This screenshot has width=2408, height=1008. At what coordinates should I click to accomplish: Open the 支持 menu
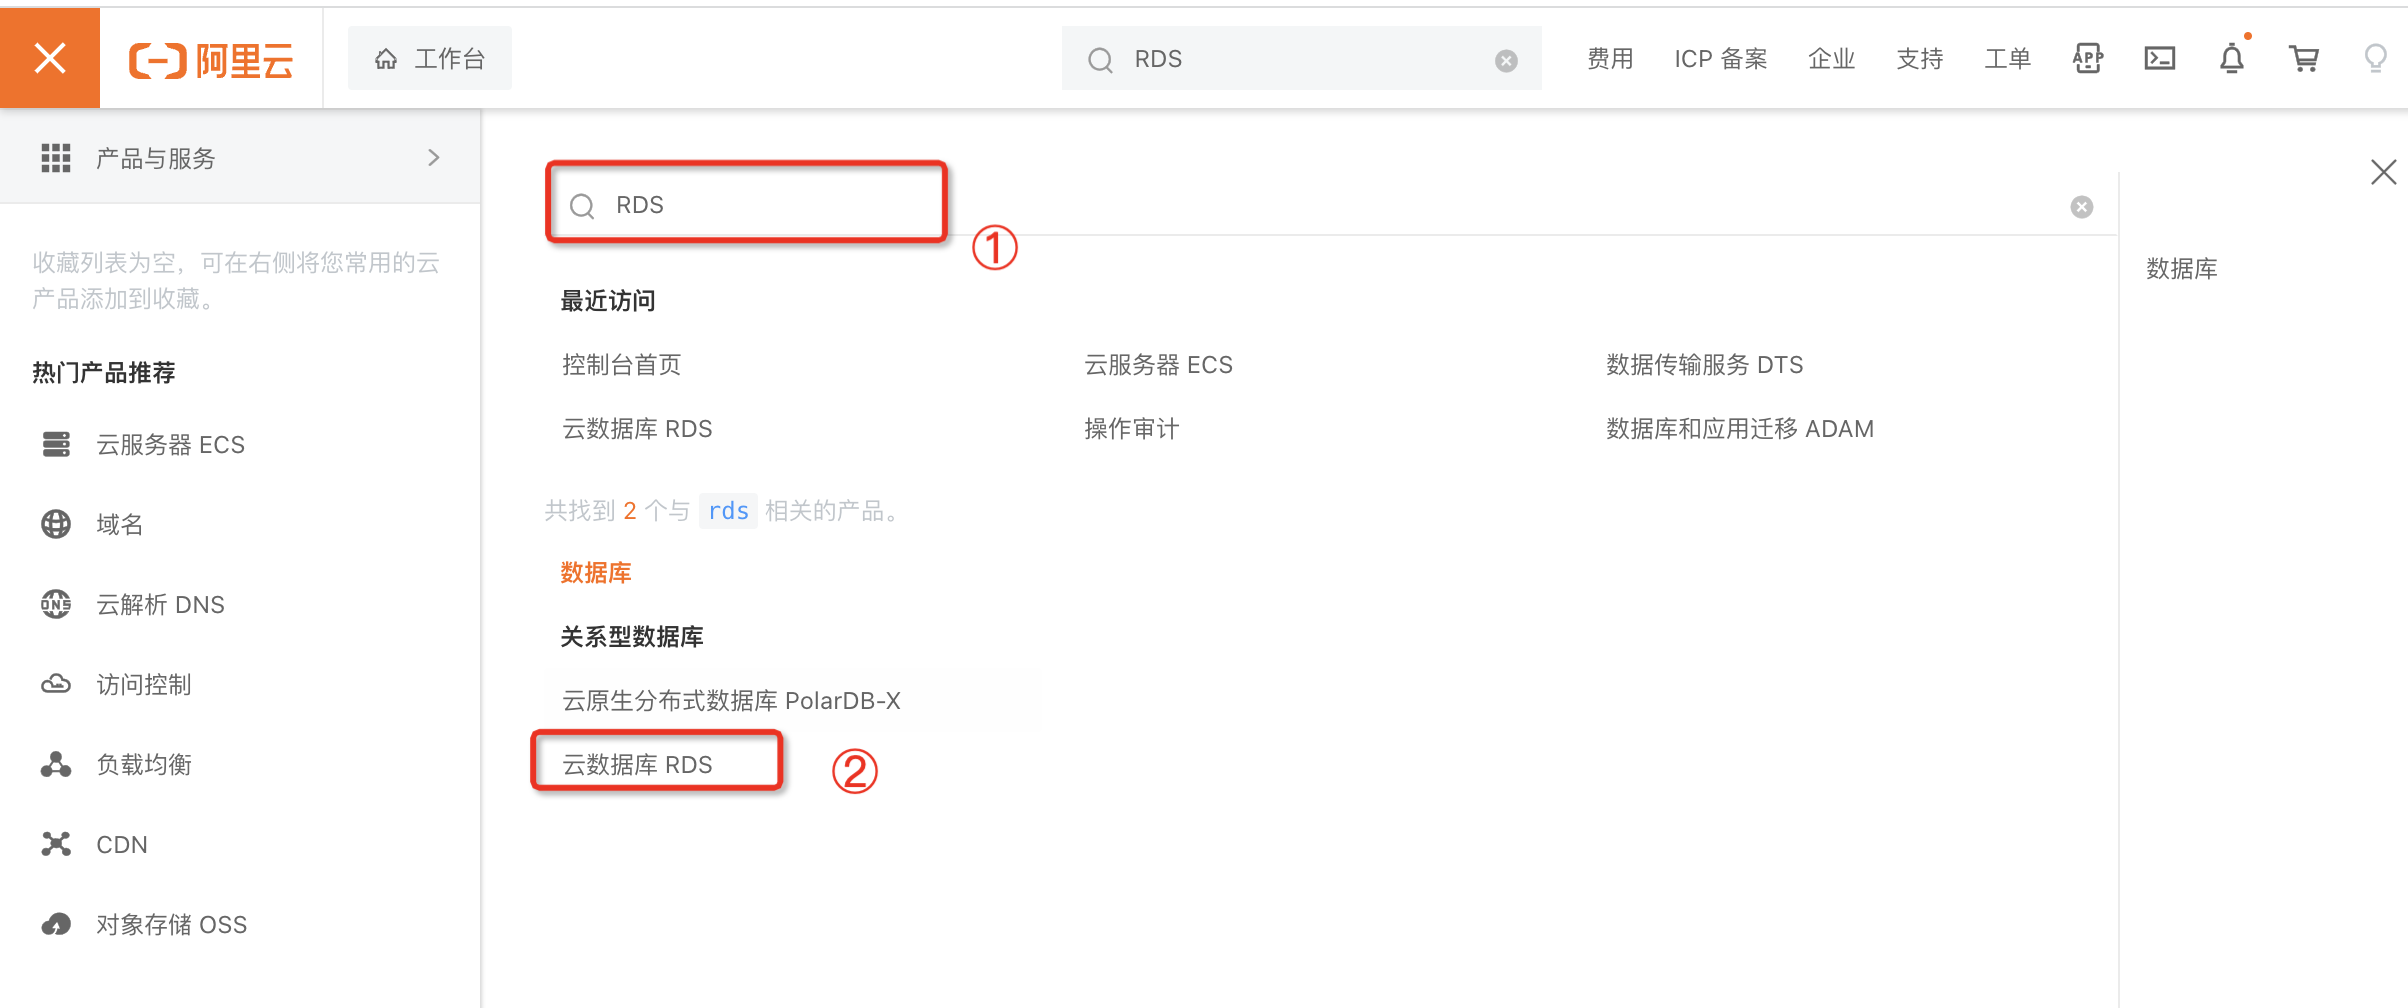coord(1920,59)
